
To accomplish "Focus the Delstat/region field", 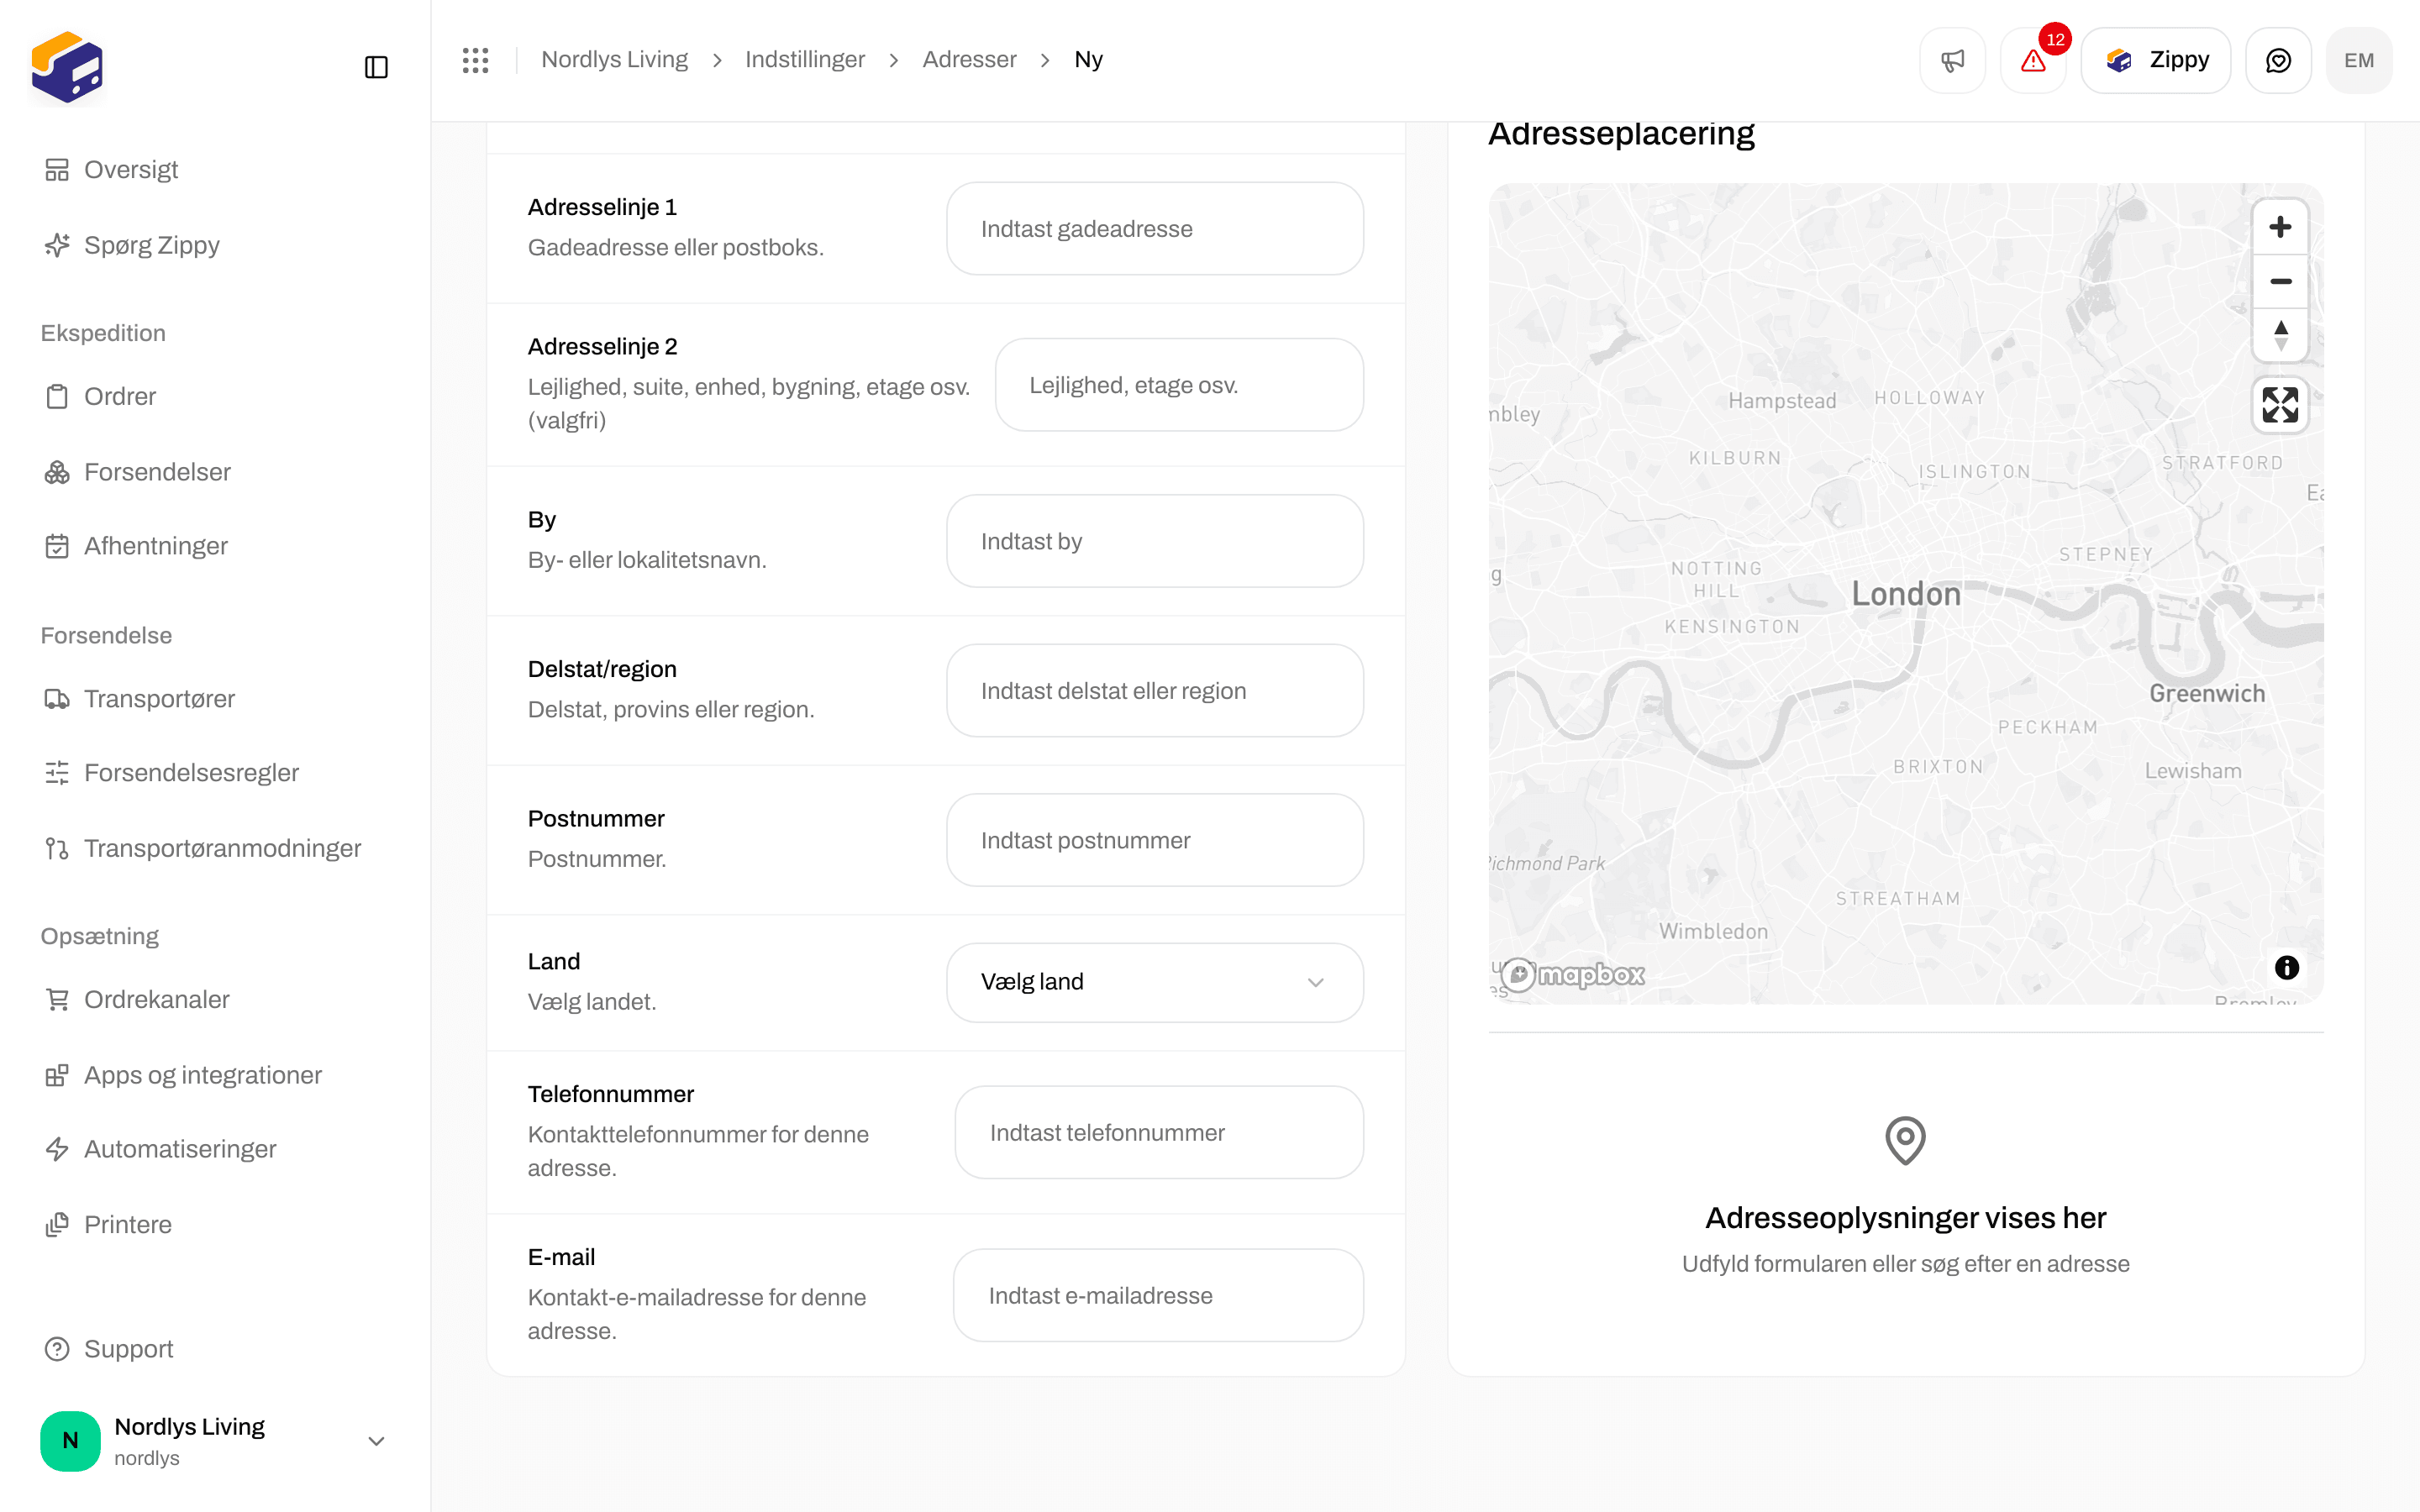I will (1155, 691).
